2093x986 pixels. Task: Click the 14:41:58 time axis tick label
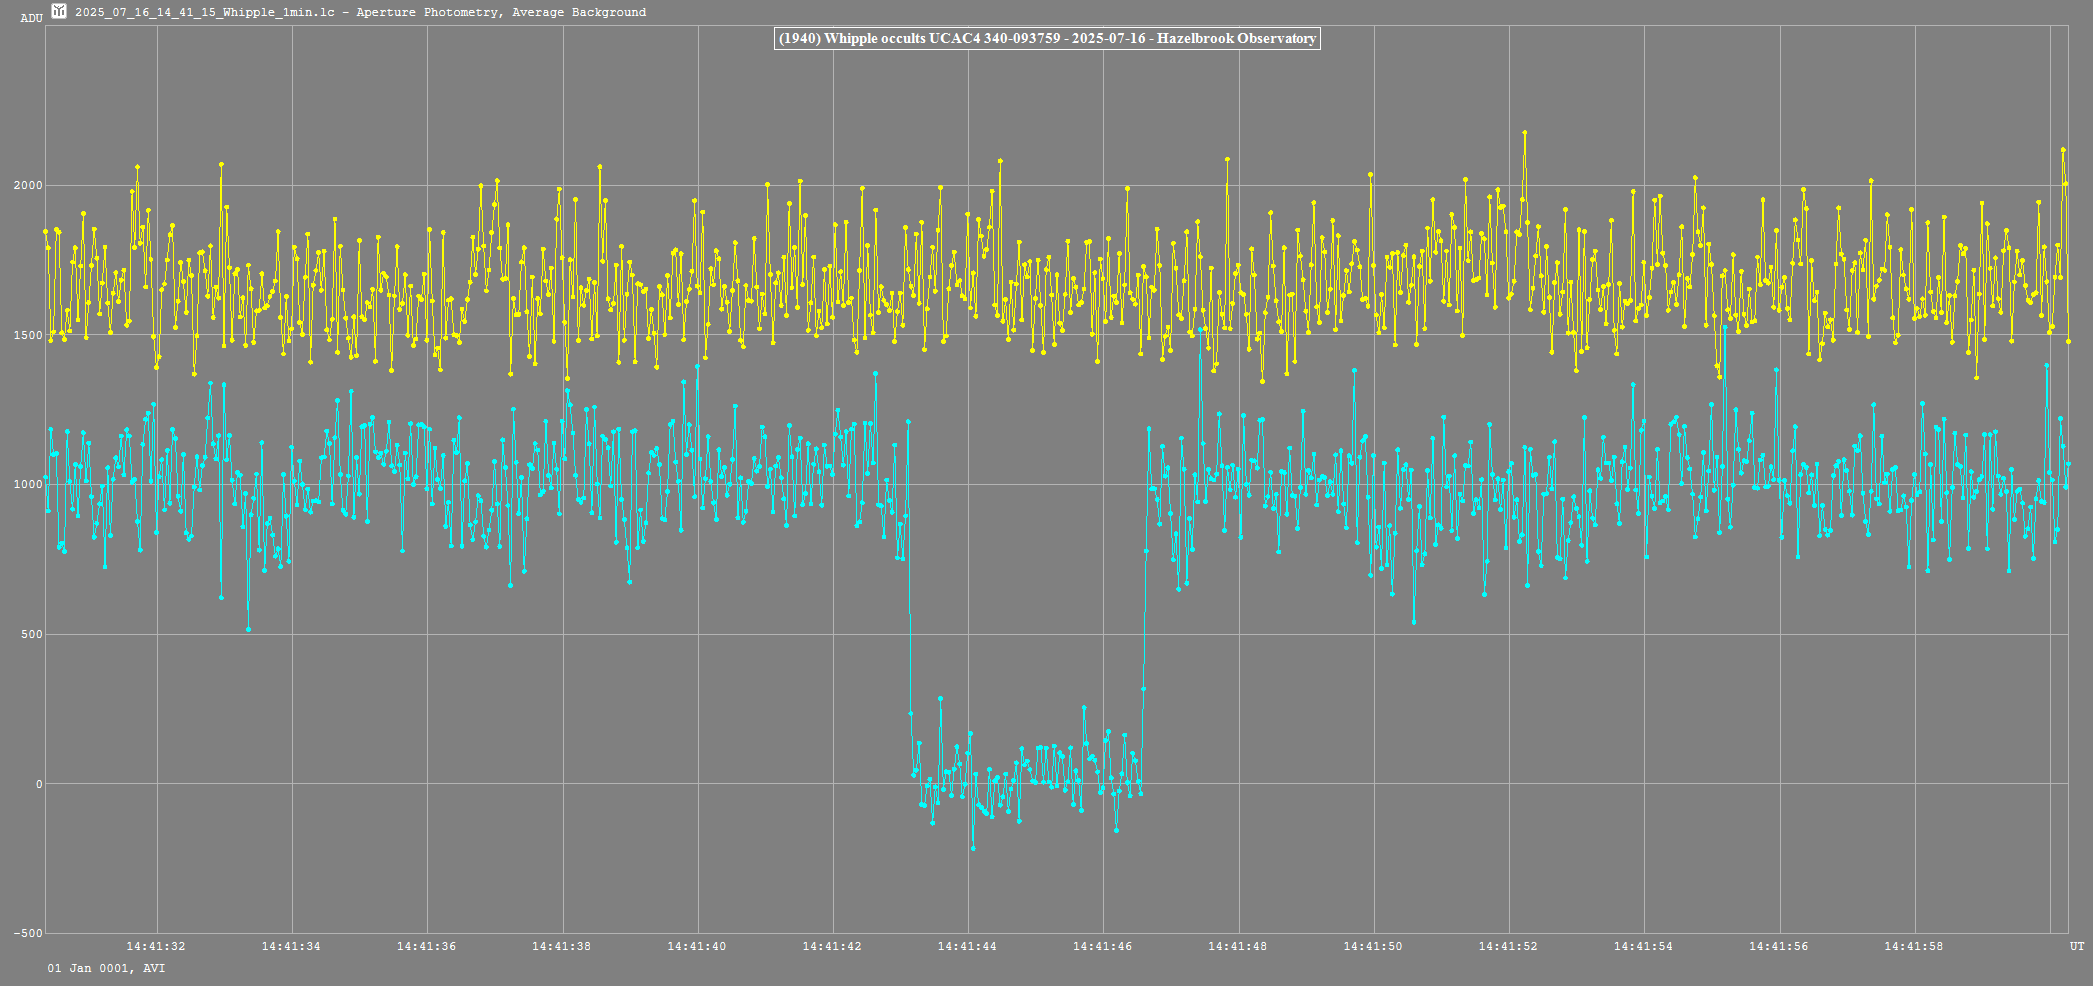[x=1914, y=946]
